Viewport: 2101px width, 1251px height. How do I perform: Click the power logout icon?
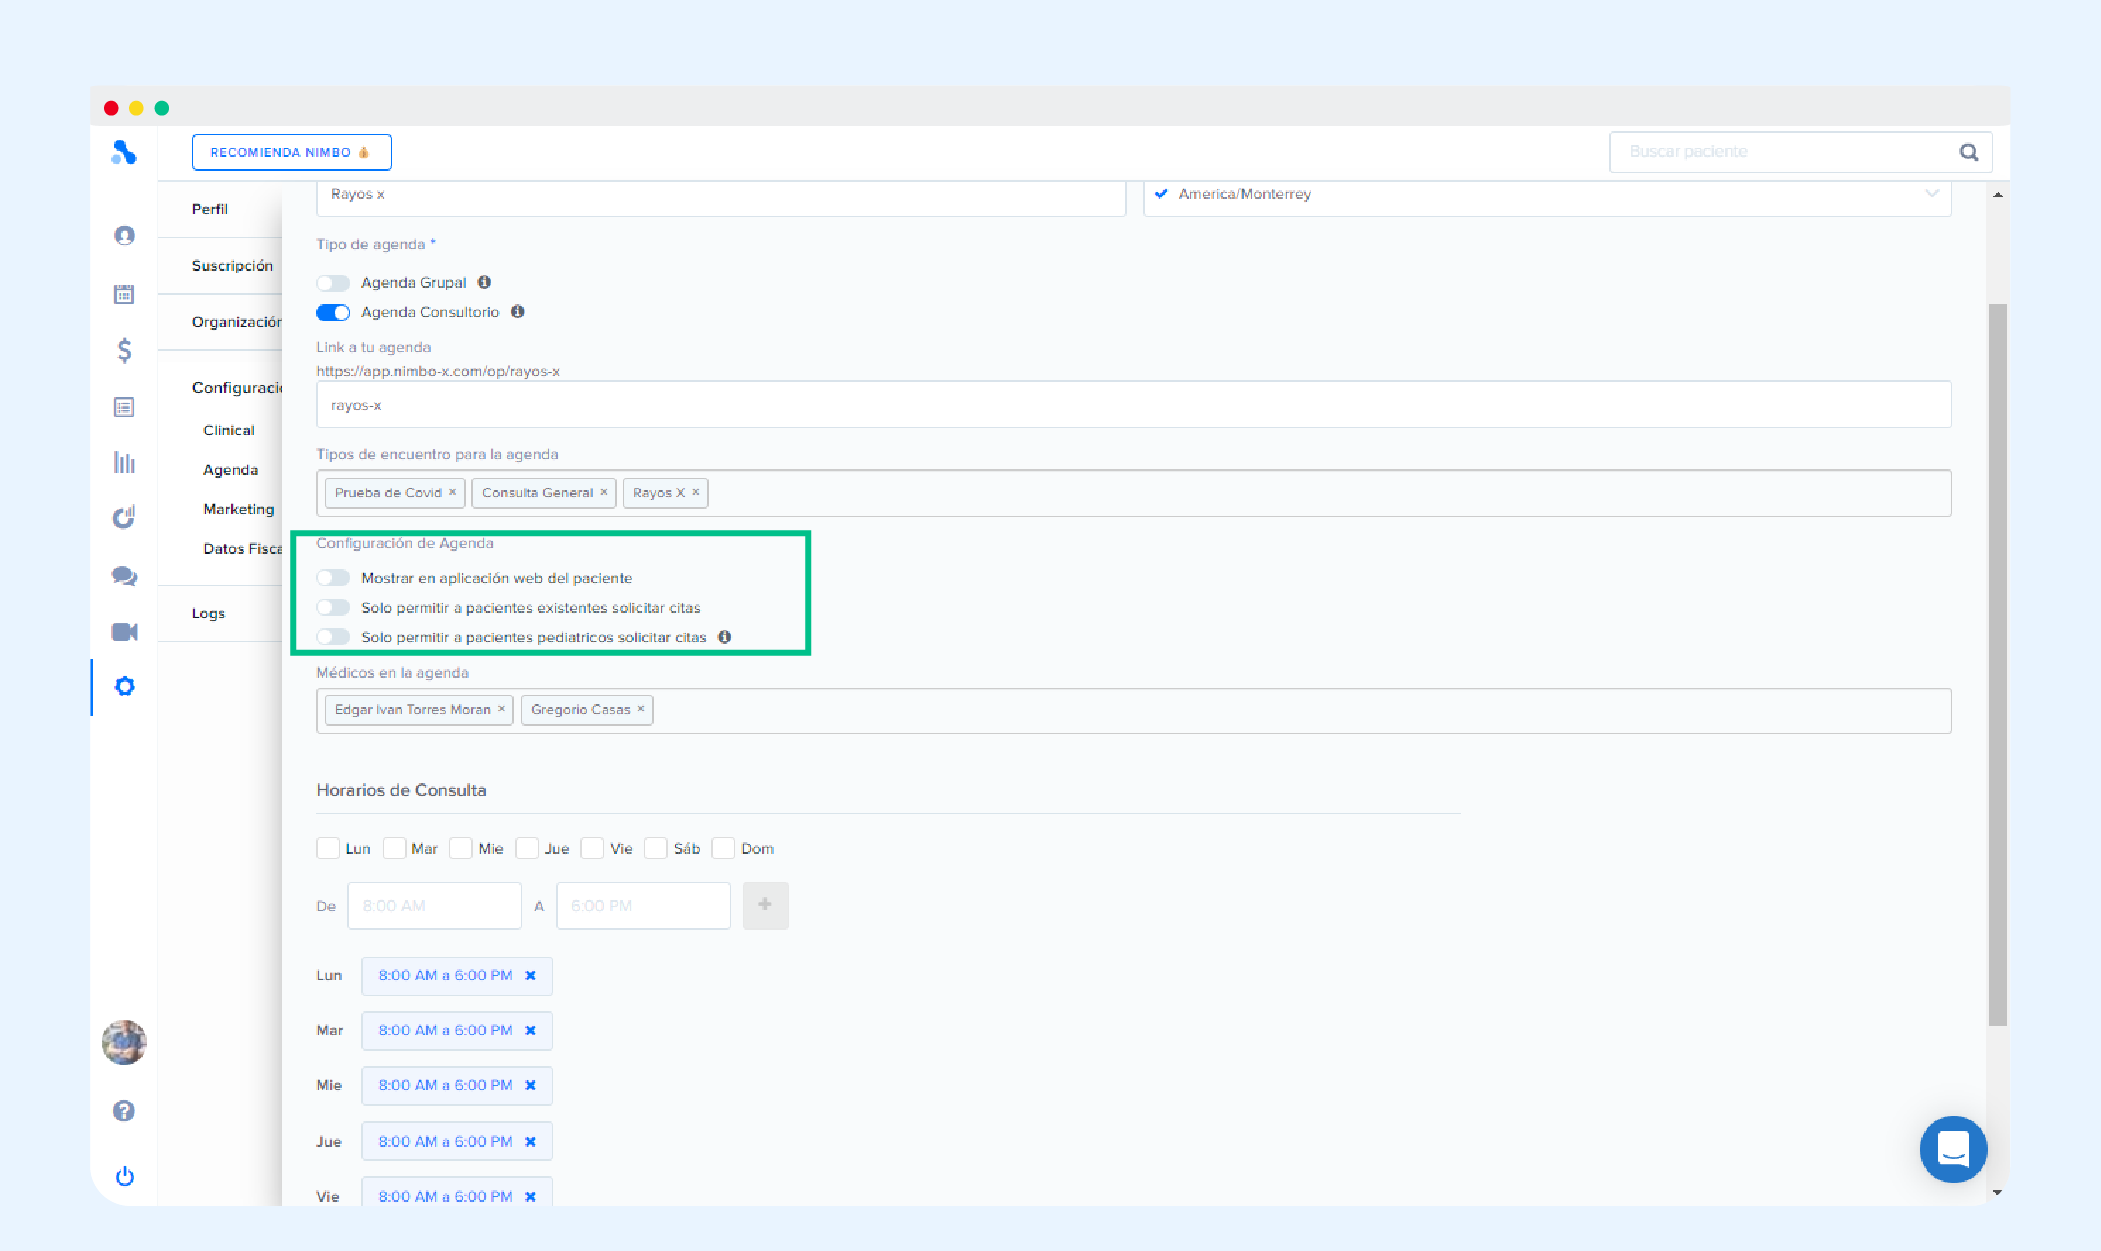click(124, 1176)
